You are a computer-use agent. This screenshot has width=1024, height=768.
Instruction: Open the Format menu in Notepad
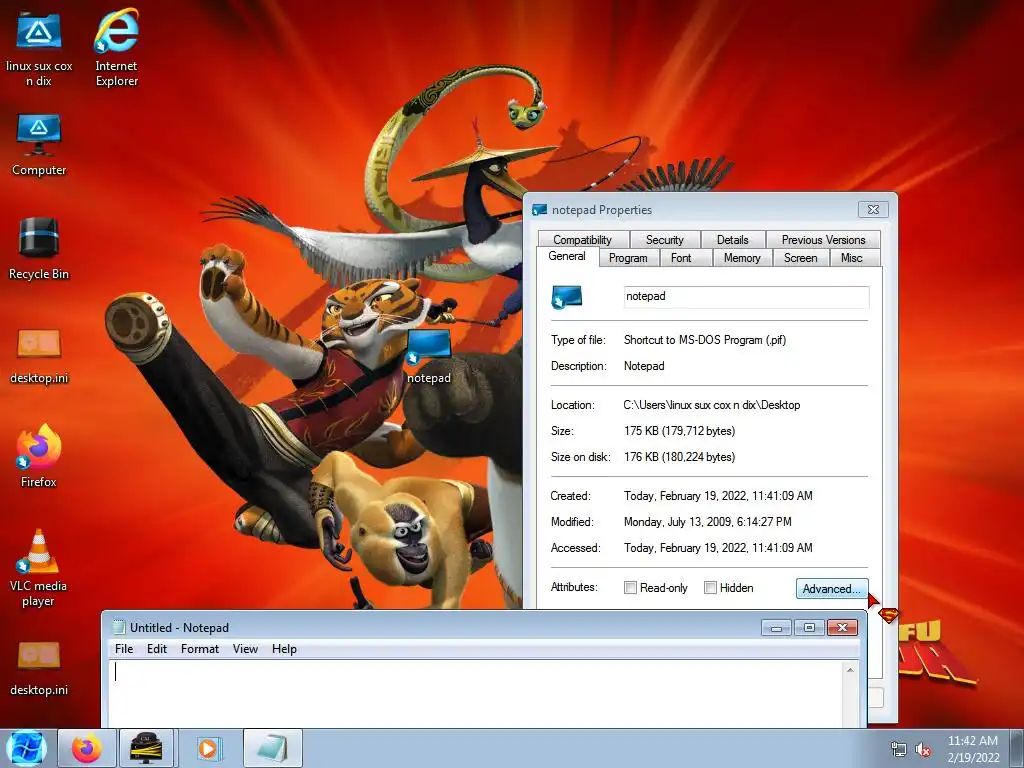click(x=200, y=648)
